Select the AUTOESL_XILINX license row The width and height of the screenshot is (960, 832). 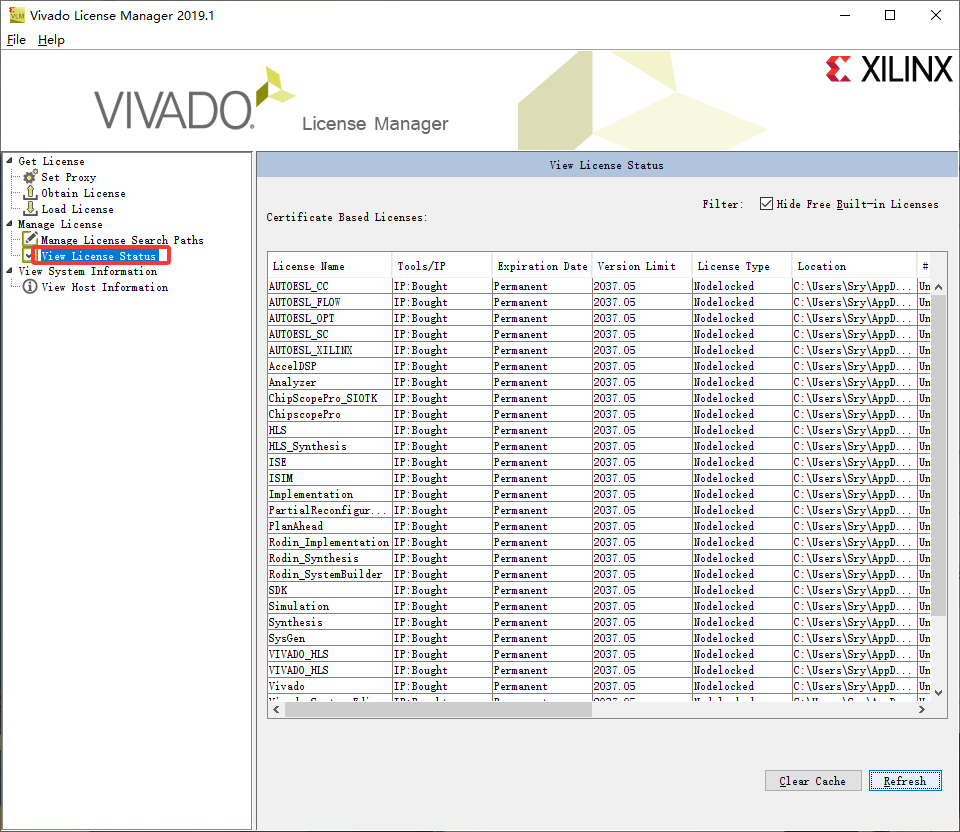click(600, 350)
